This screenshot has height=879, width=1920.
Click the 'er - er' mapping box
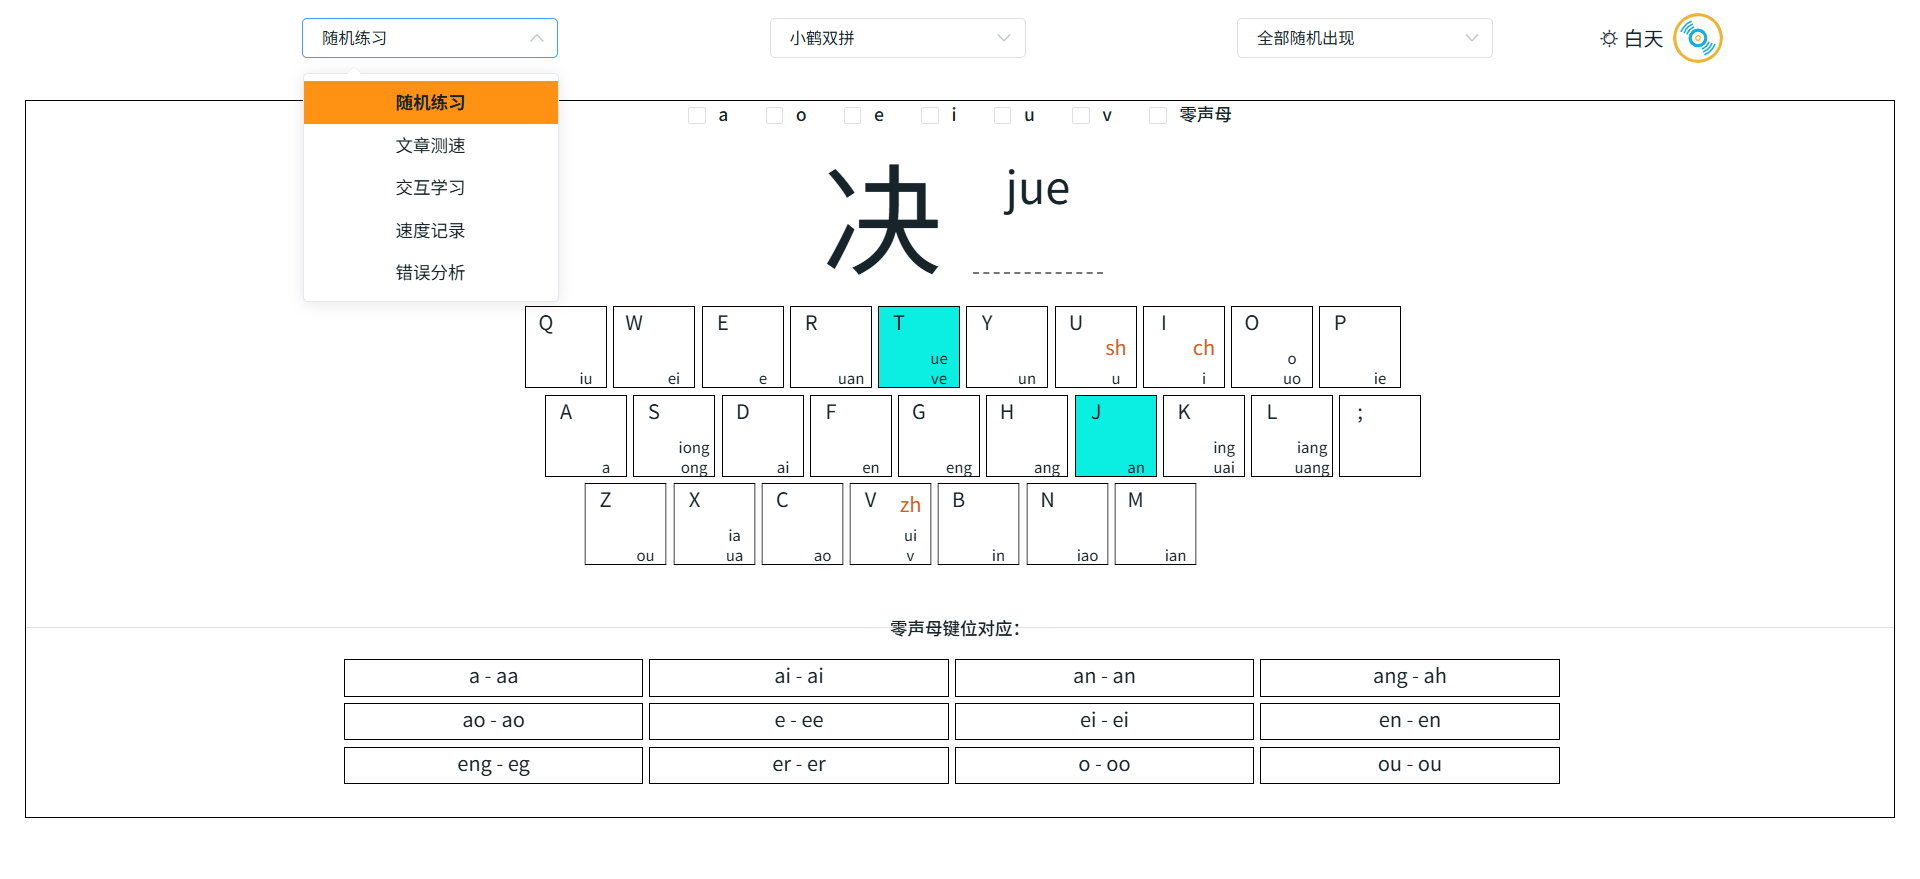(x=799, y=766)
